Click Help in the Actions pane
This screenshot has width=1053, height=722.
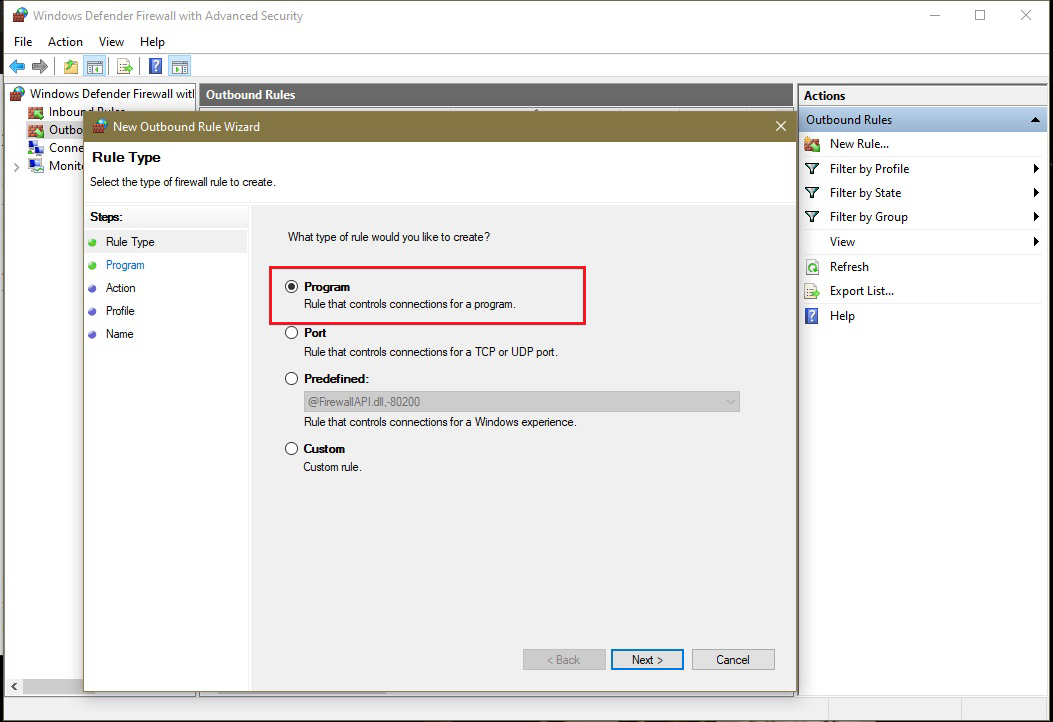coord(842,316)
